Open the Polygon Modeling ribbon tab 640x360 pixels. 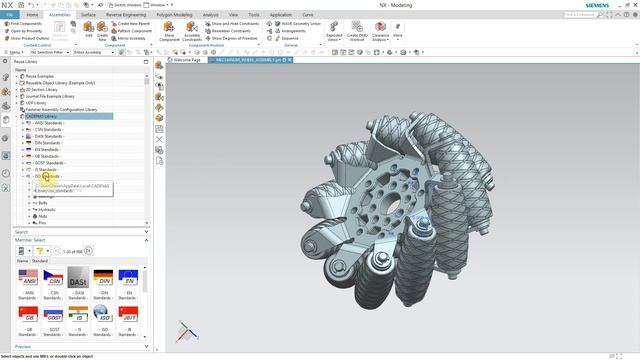click(174, 15)
